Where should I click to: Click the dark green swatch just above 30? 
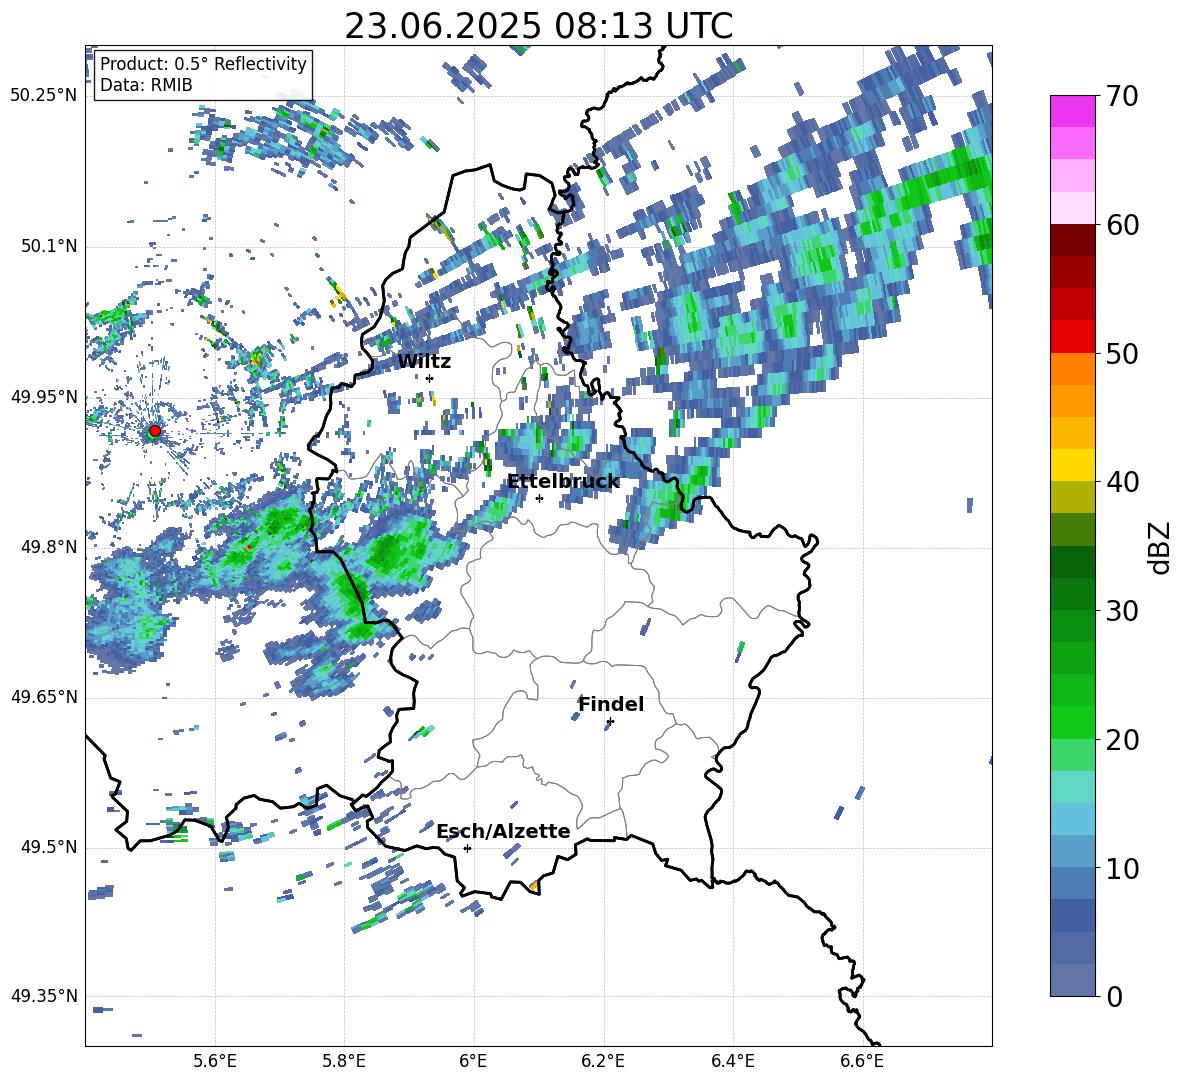(1072, 594)
